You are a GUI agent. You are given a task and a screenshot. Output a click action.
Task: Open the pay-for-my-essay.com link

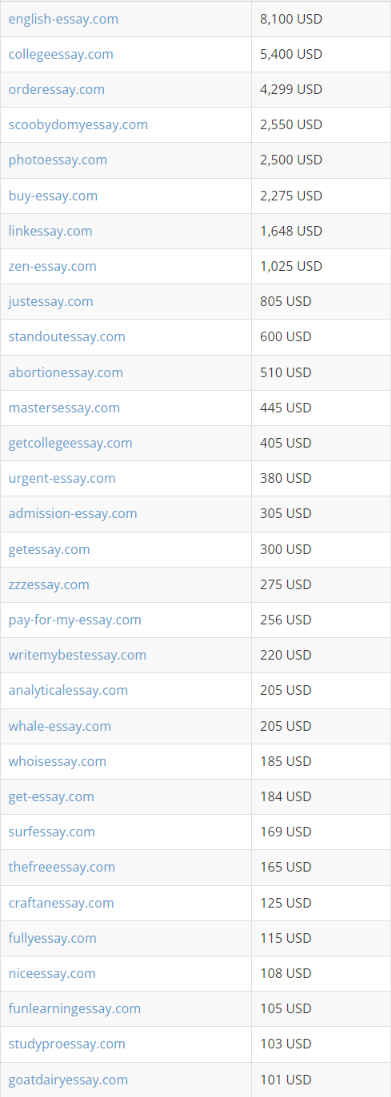click(75, 619)
